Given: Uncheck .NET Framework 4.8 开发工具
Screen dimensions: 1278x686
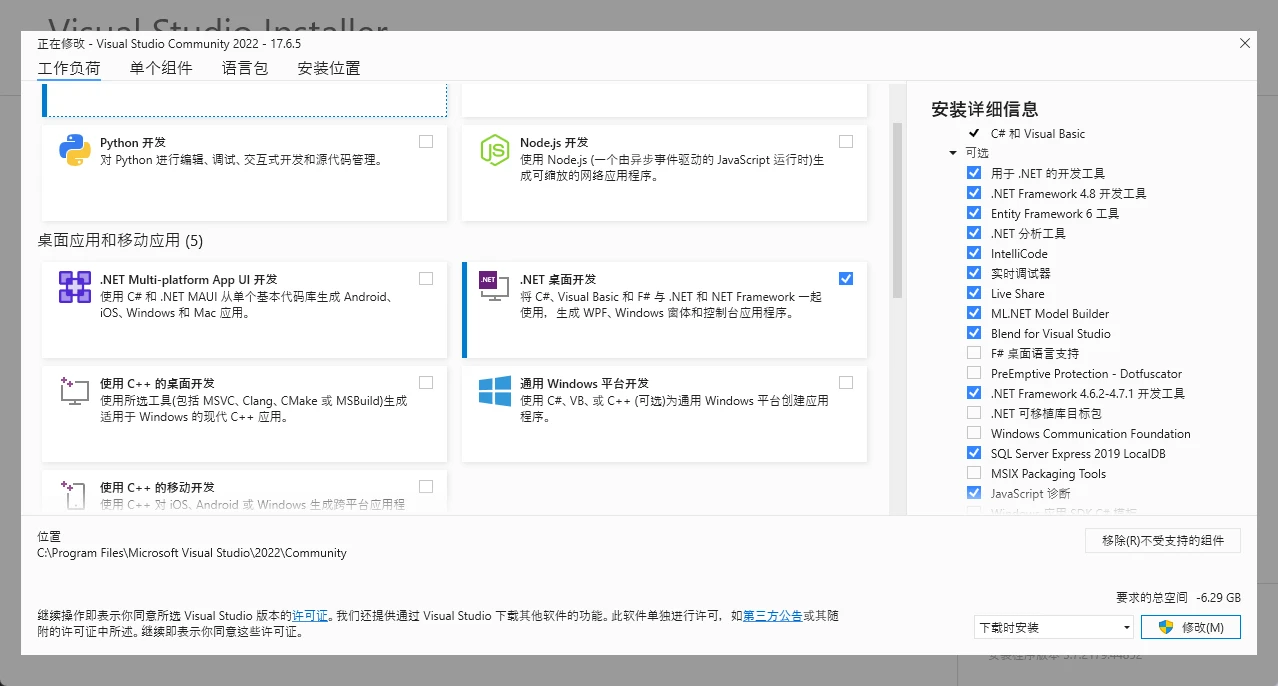Looking at the screenshot, I should [x=974, y=193].
